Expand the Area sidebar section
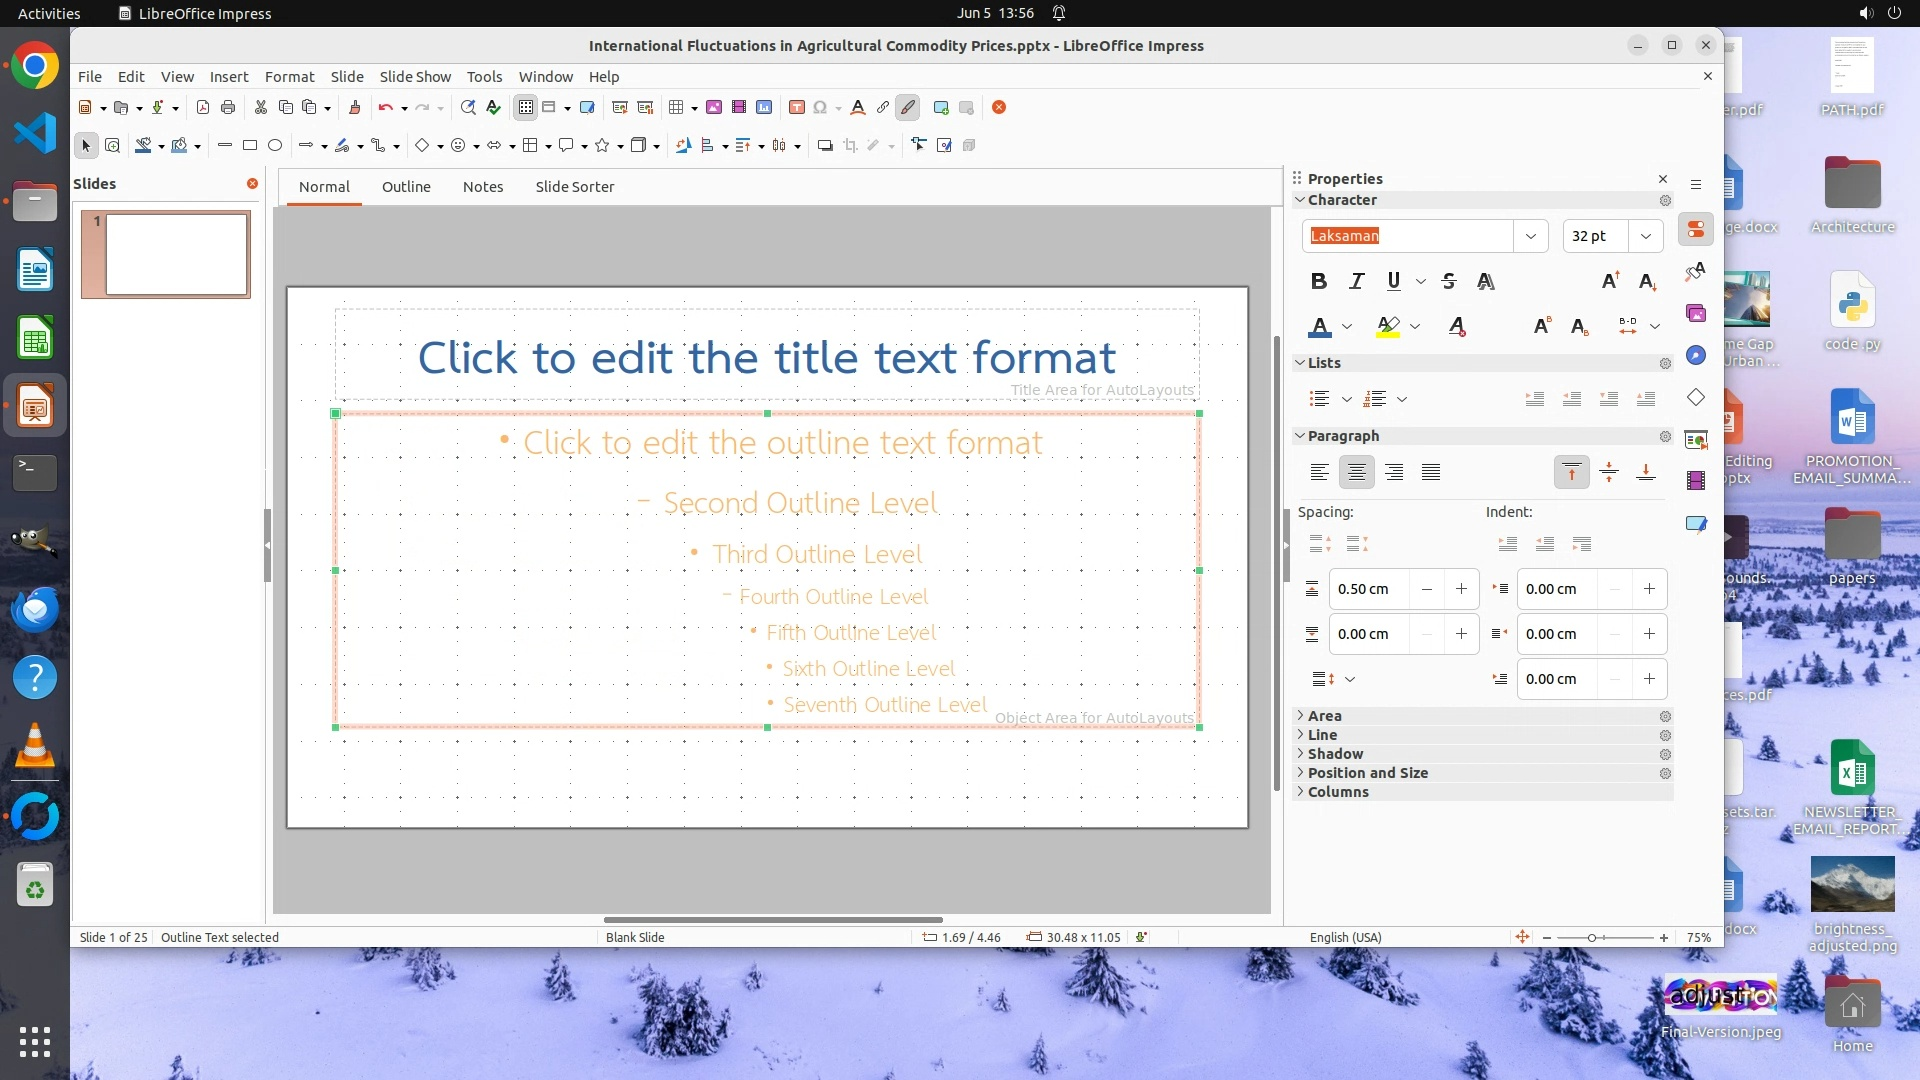 tap(1324, 716)
